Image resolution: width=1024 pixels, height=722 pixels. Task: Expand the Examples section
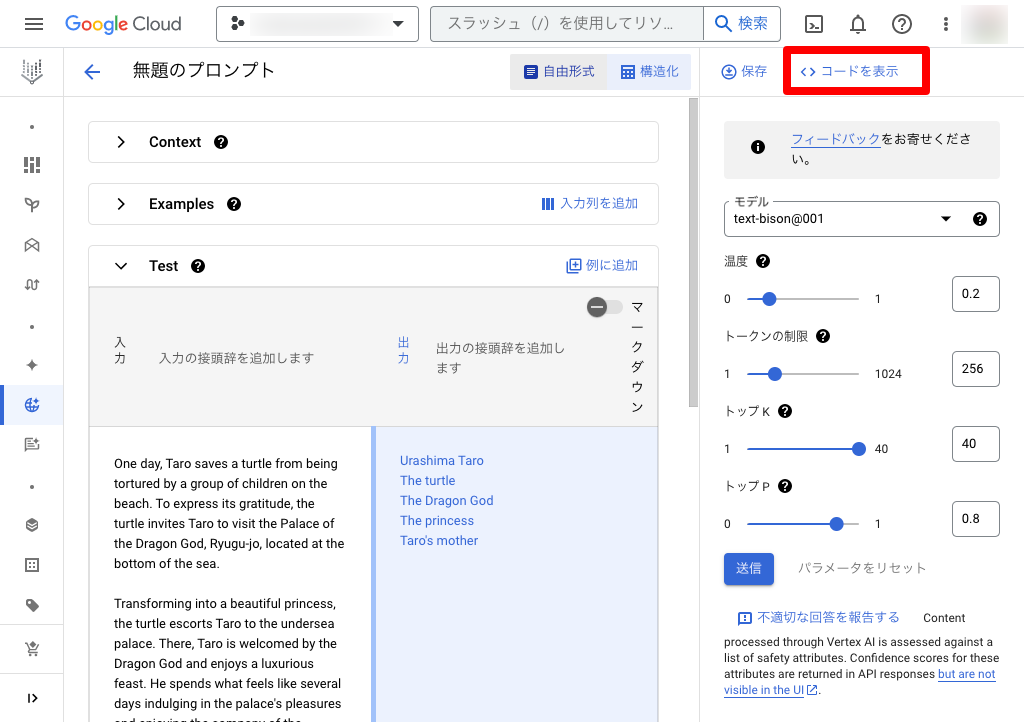point(121,204)
